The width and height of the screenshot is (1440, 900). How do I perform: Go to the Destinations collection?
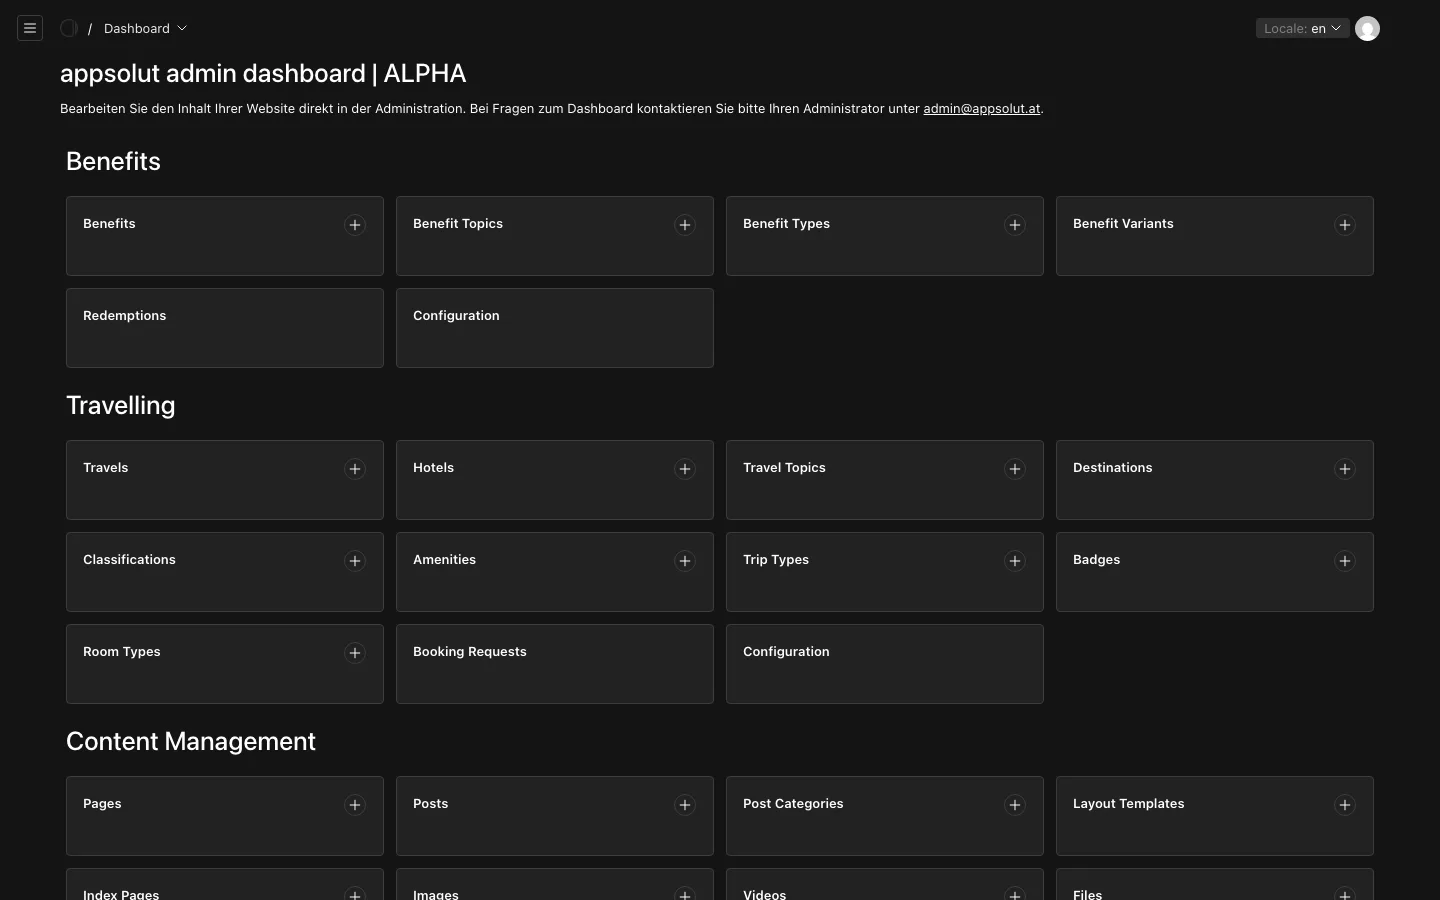[1215, 480]
